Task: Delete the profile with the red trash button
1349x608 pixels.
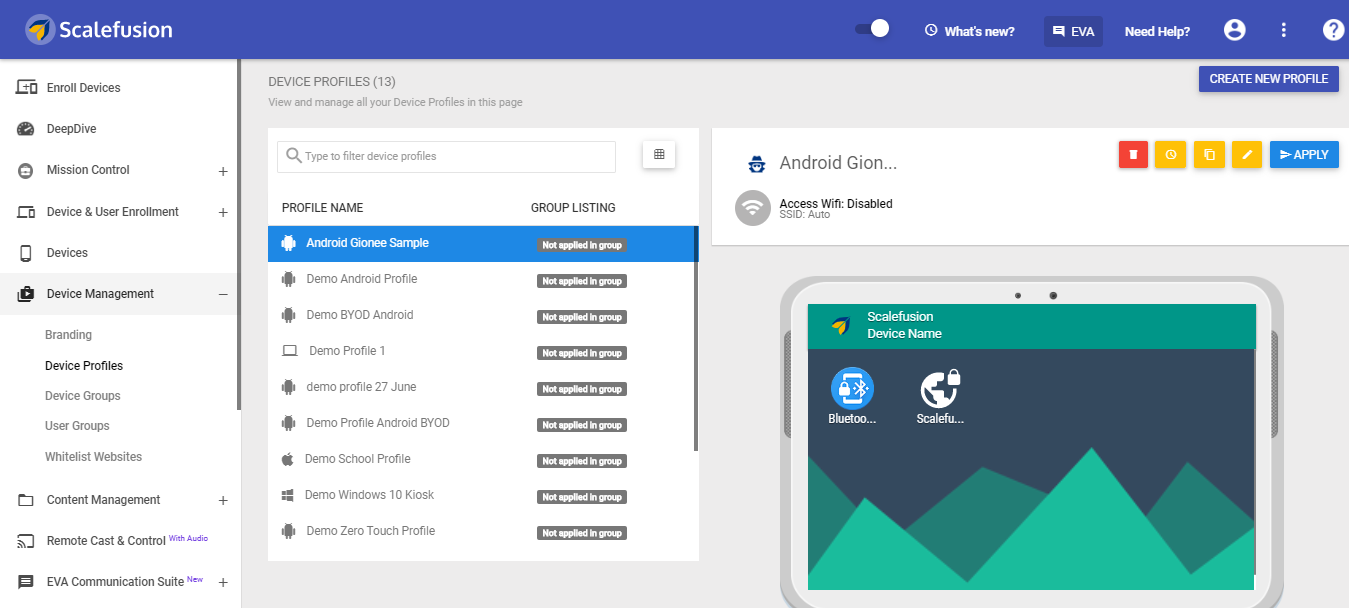Action: click(1133, 154)
